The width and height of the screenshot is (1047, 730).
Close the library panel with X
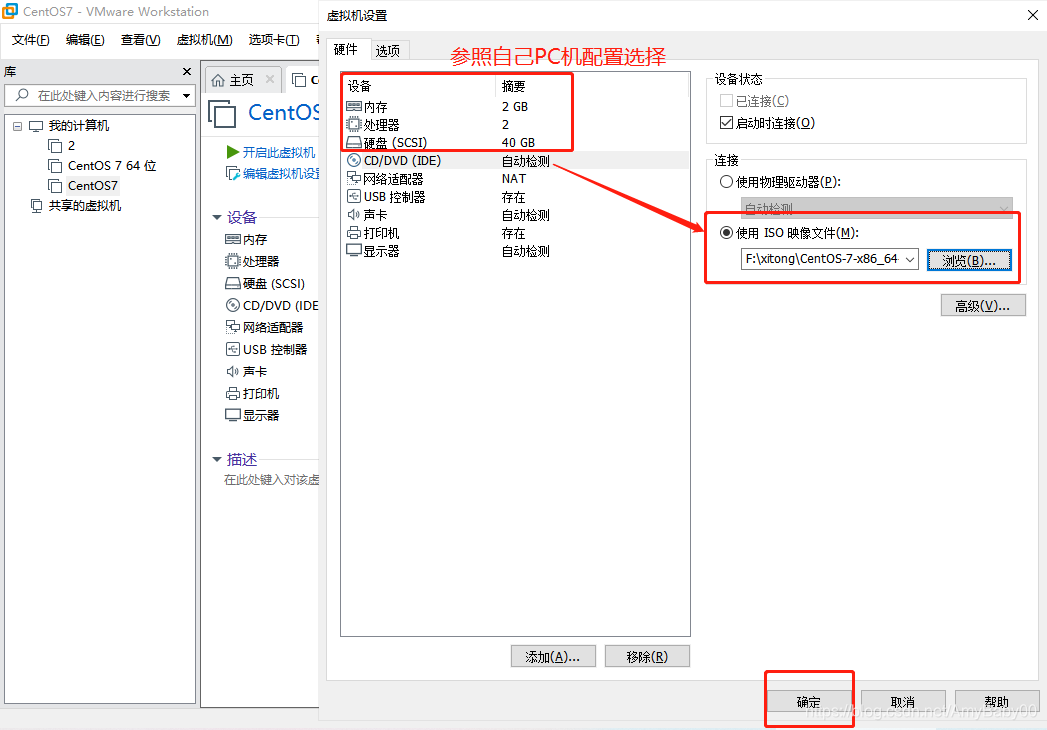tap(187, 71)
